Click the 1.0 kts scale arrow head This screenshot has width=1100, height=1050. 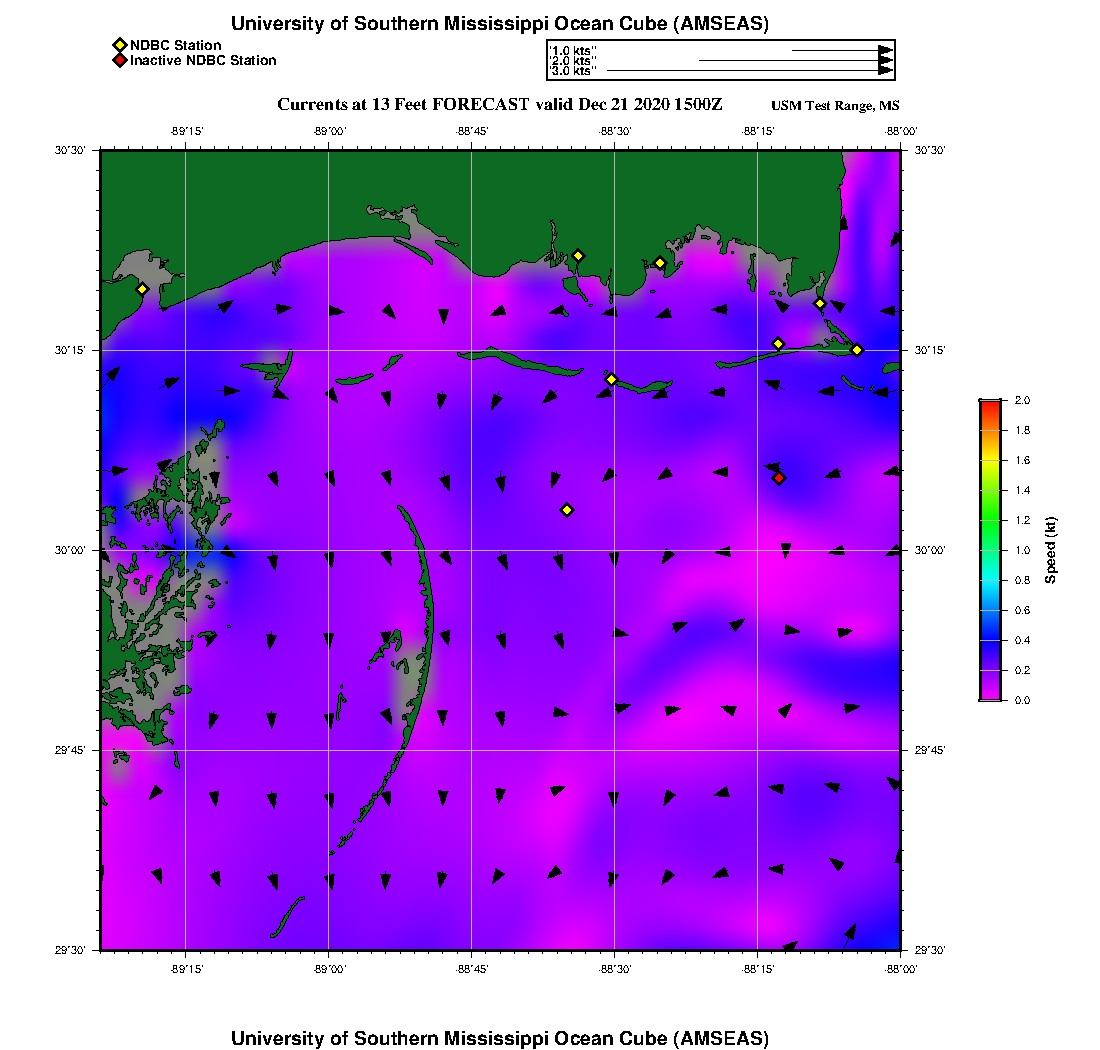(x=886, y=50)
